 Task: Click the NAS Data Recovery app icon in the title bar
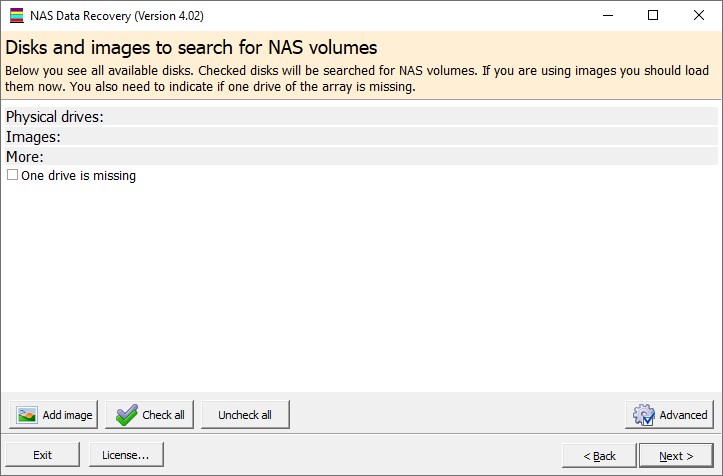tap(16, 15)
